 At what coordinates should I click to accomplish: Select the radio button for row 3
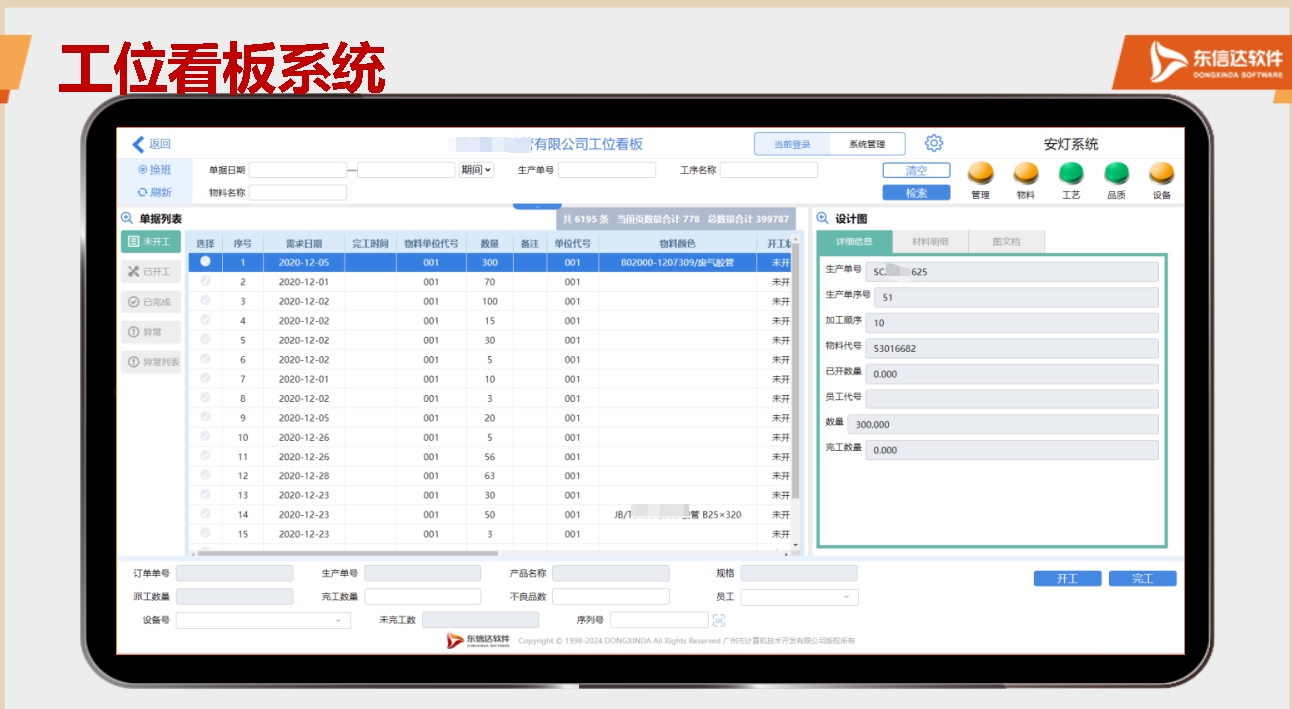click(205, 300)
